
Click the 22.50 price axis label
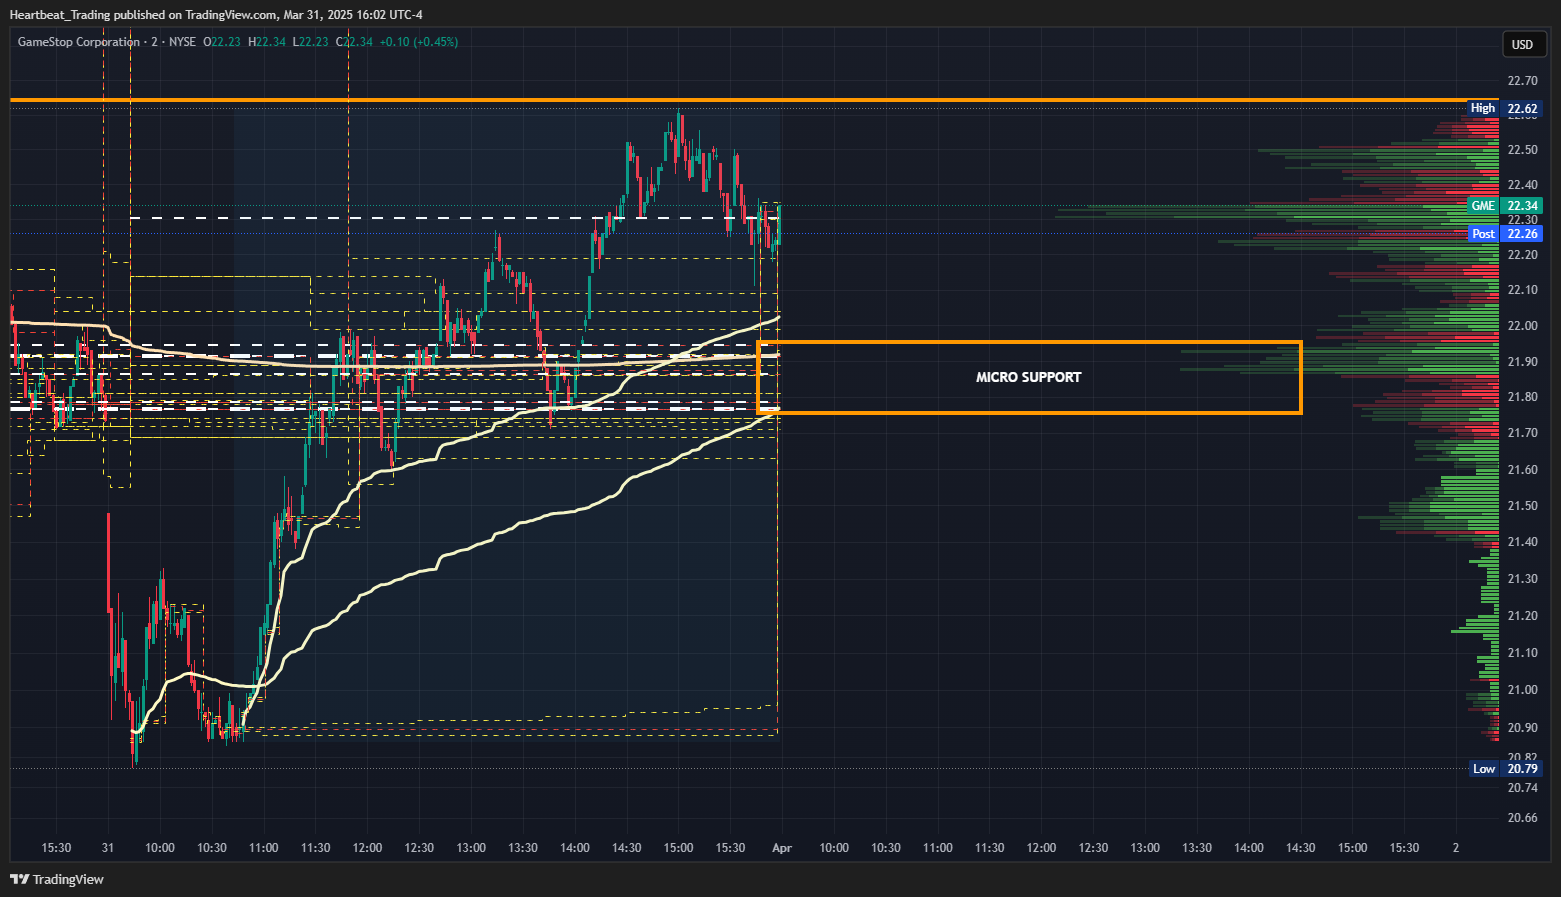tap(1522, 150)
